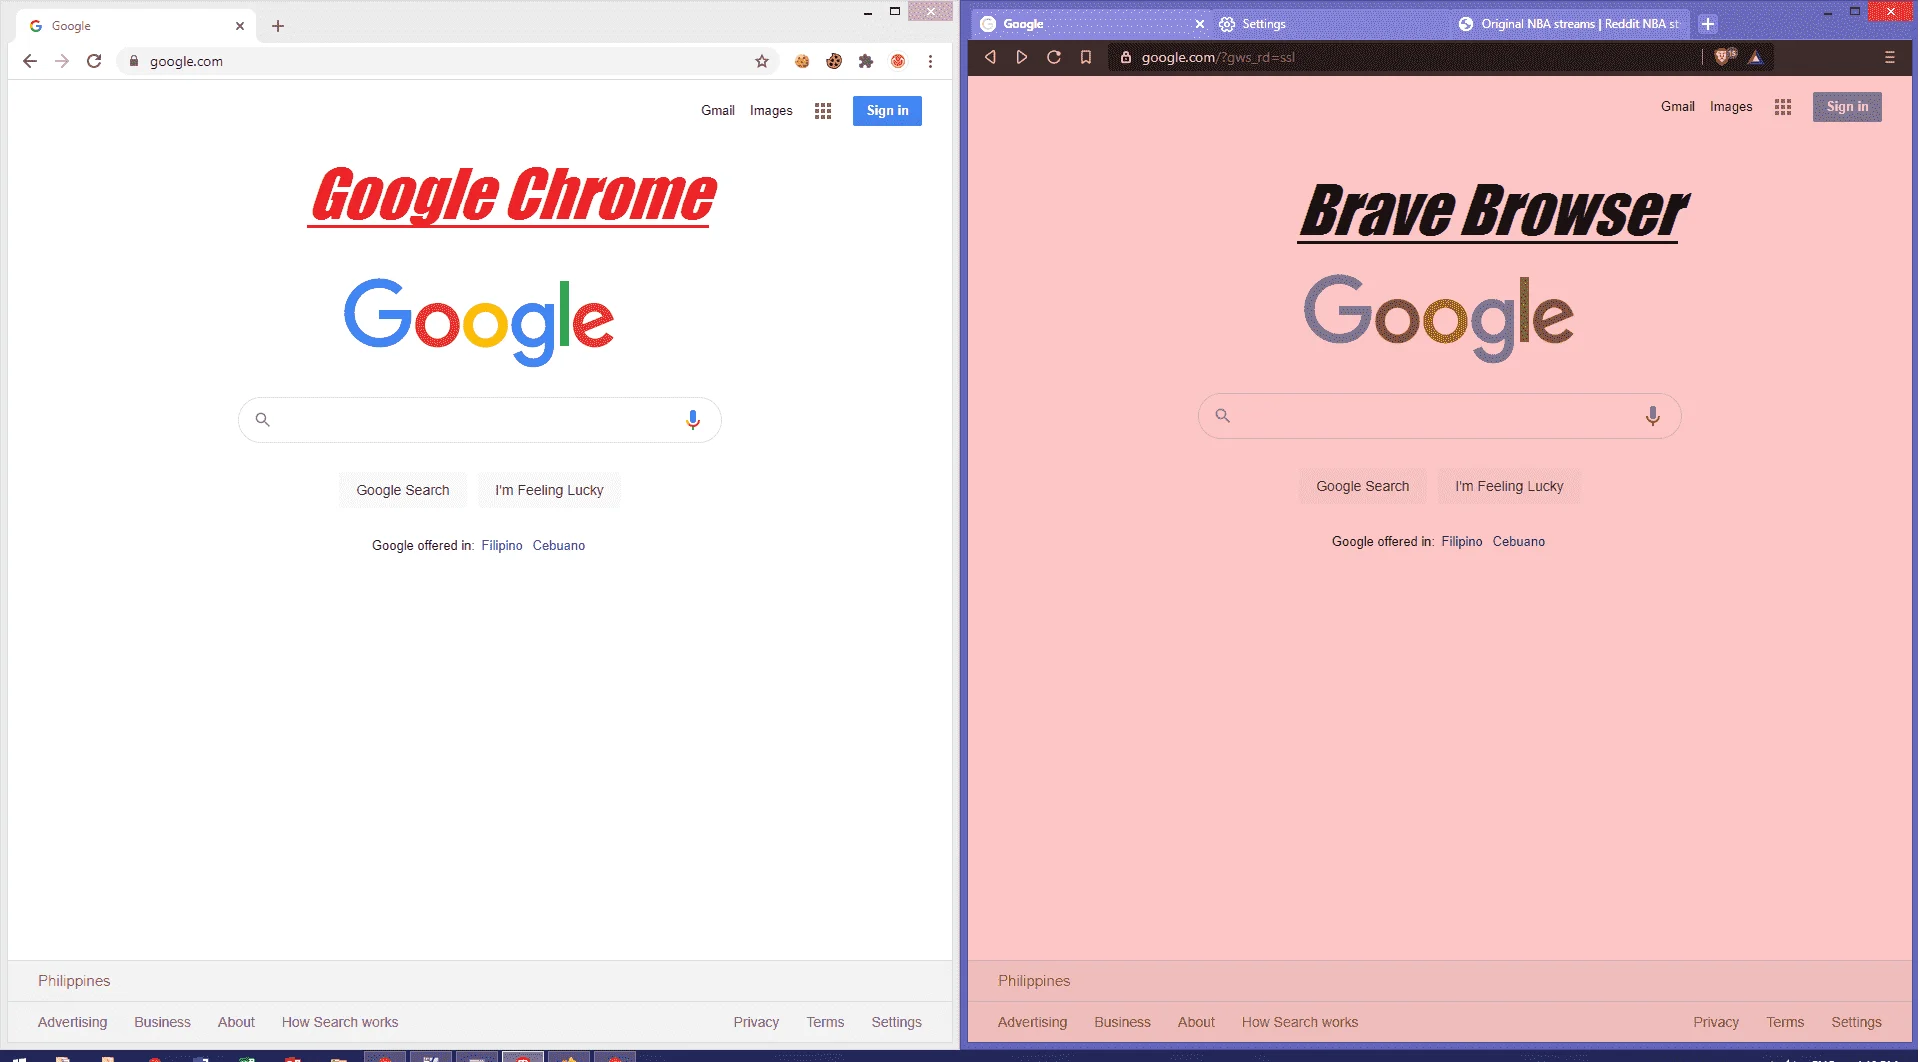
Task: Select the Google tab in Brave
Action: coord(1090,24)
